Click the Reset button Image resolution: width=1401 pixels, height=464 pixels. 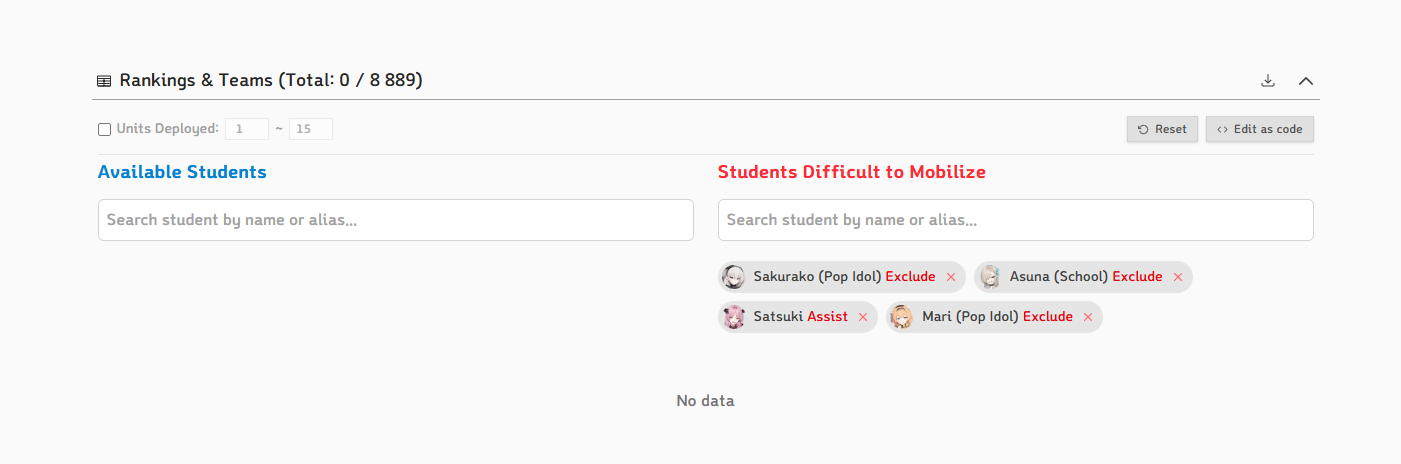[x=1162, y=129]
